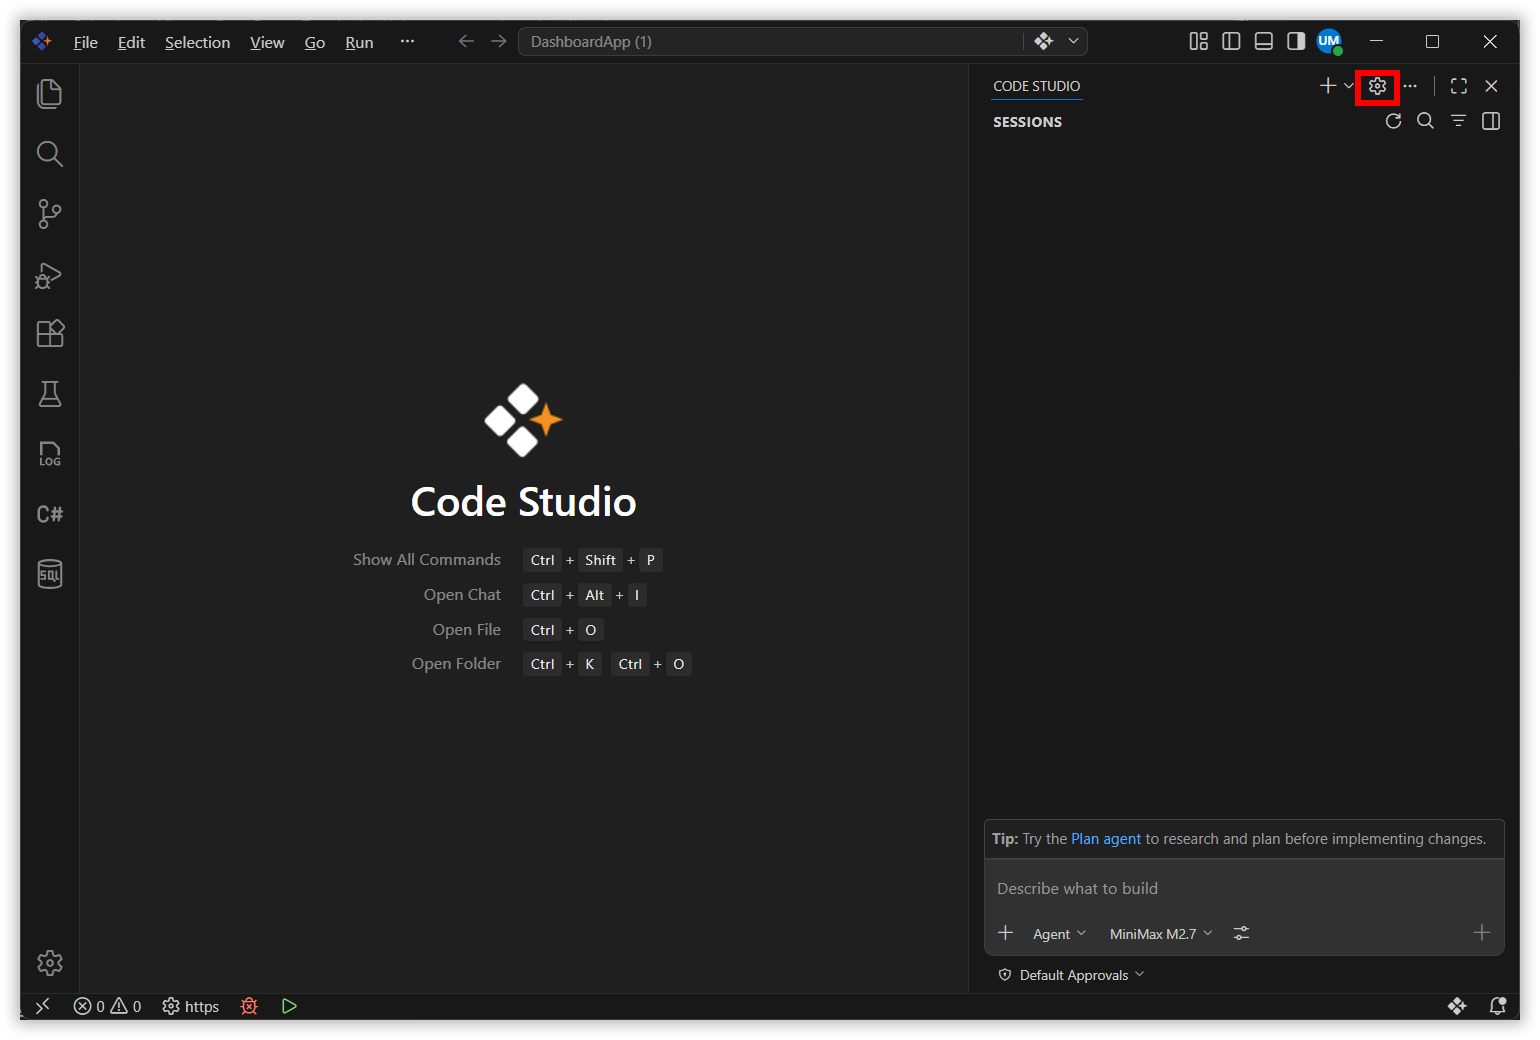The width and height of the screenshot is (1540, 1040).
Task: Open the notifications bell in status bar
Action: coord(1497,1006)
